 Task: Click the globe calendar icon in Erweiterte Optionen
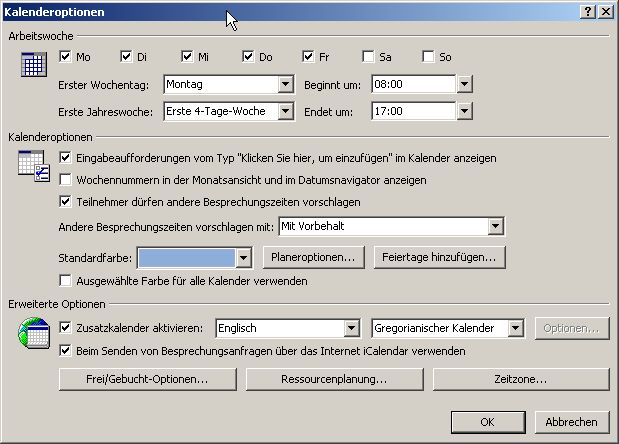(34, 337)
